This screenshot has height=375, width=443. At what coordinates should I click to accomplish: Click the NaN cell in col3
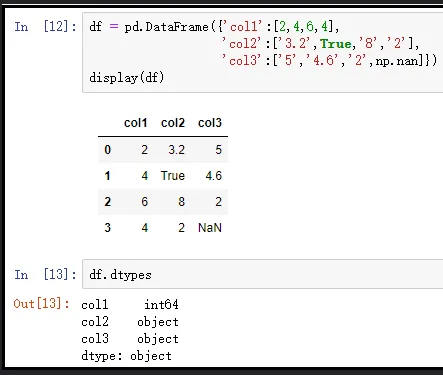click(210, 228)
